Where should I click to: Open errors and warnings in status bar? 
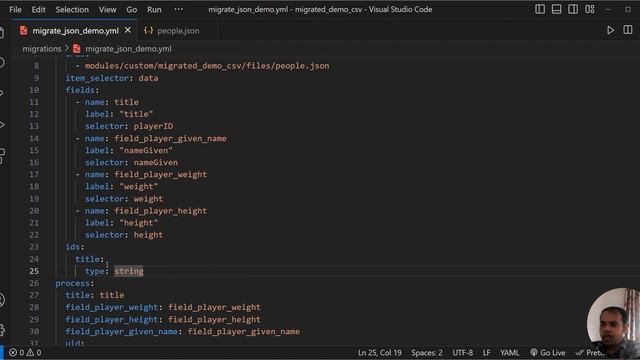(25, 353)
